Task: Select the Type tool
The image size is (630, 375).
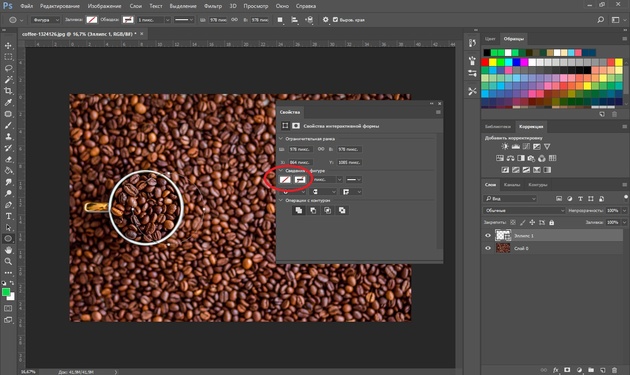Action: (8, 216)
